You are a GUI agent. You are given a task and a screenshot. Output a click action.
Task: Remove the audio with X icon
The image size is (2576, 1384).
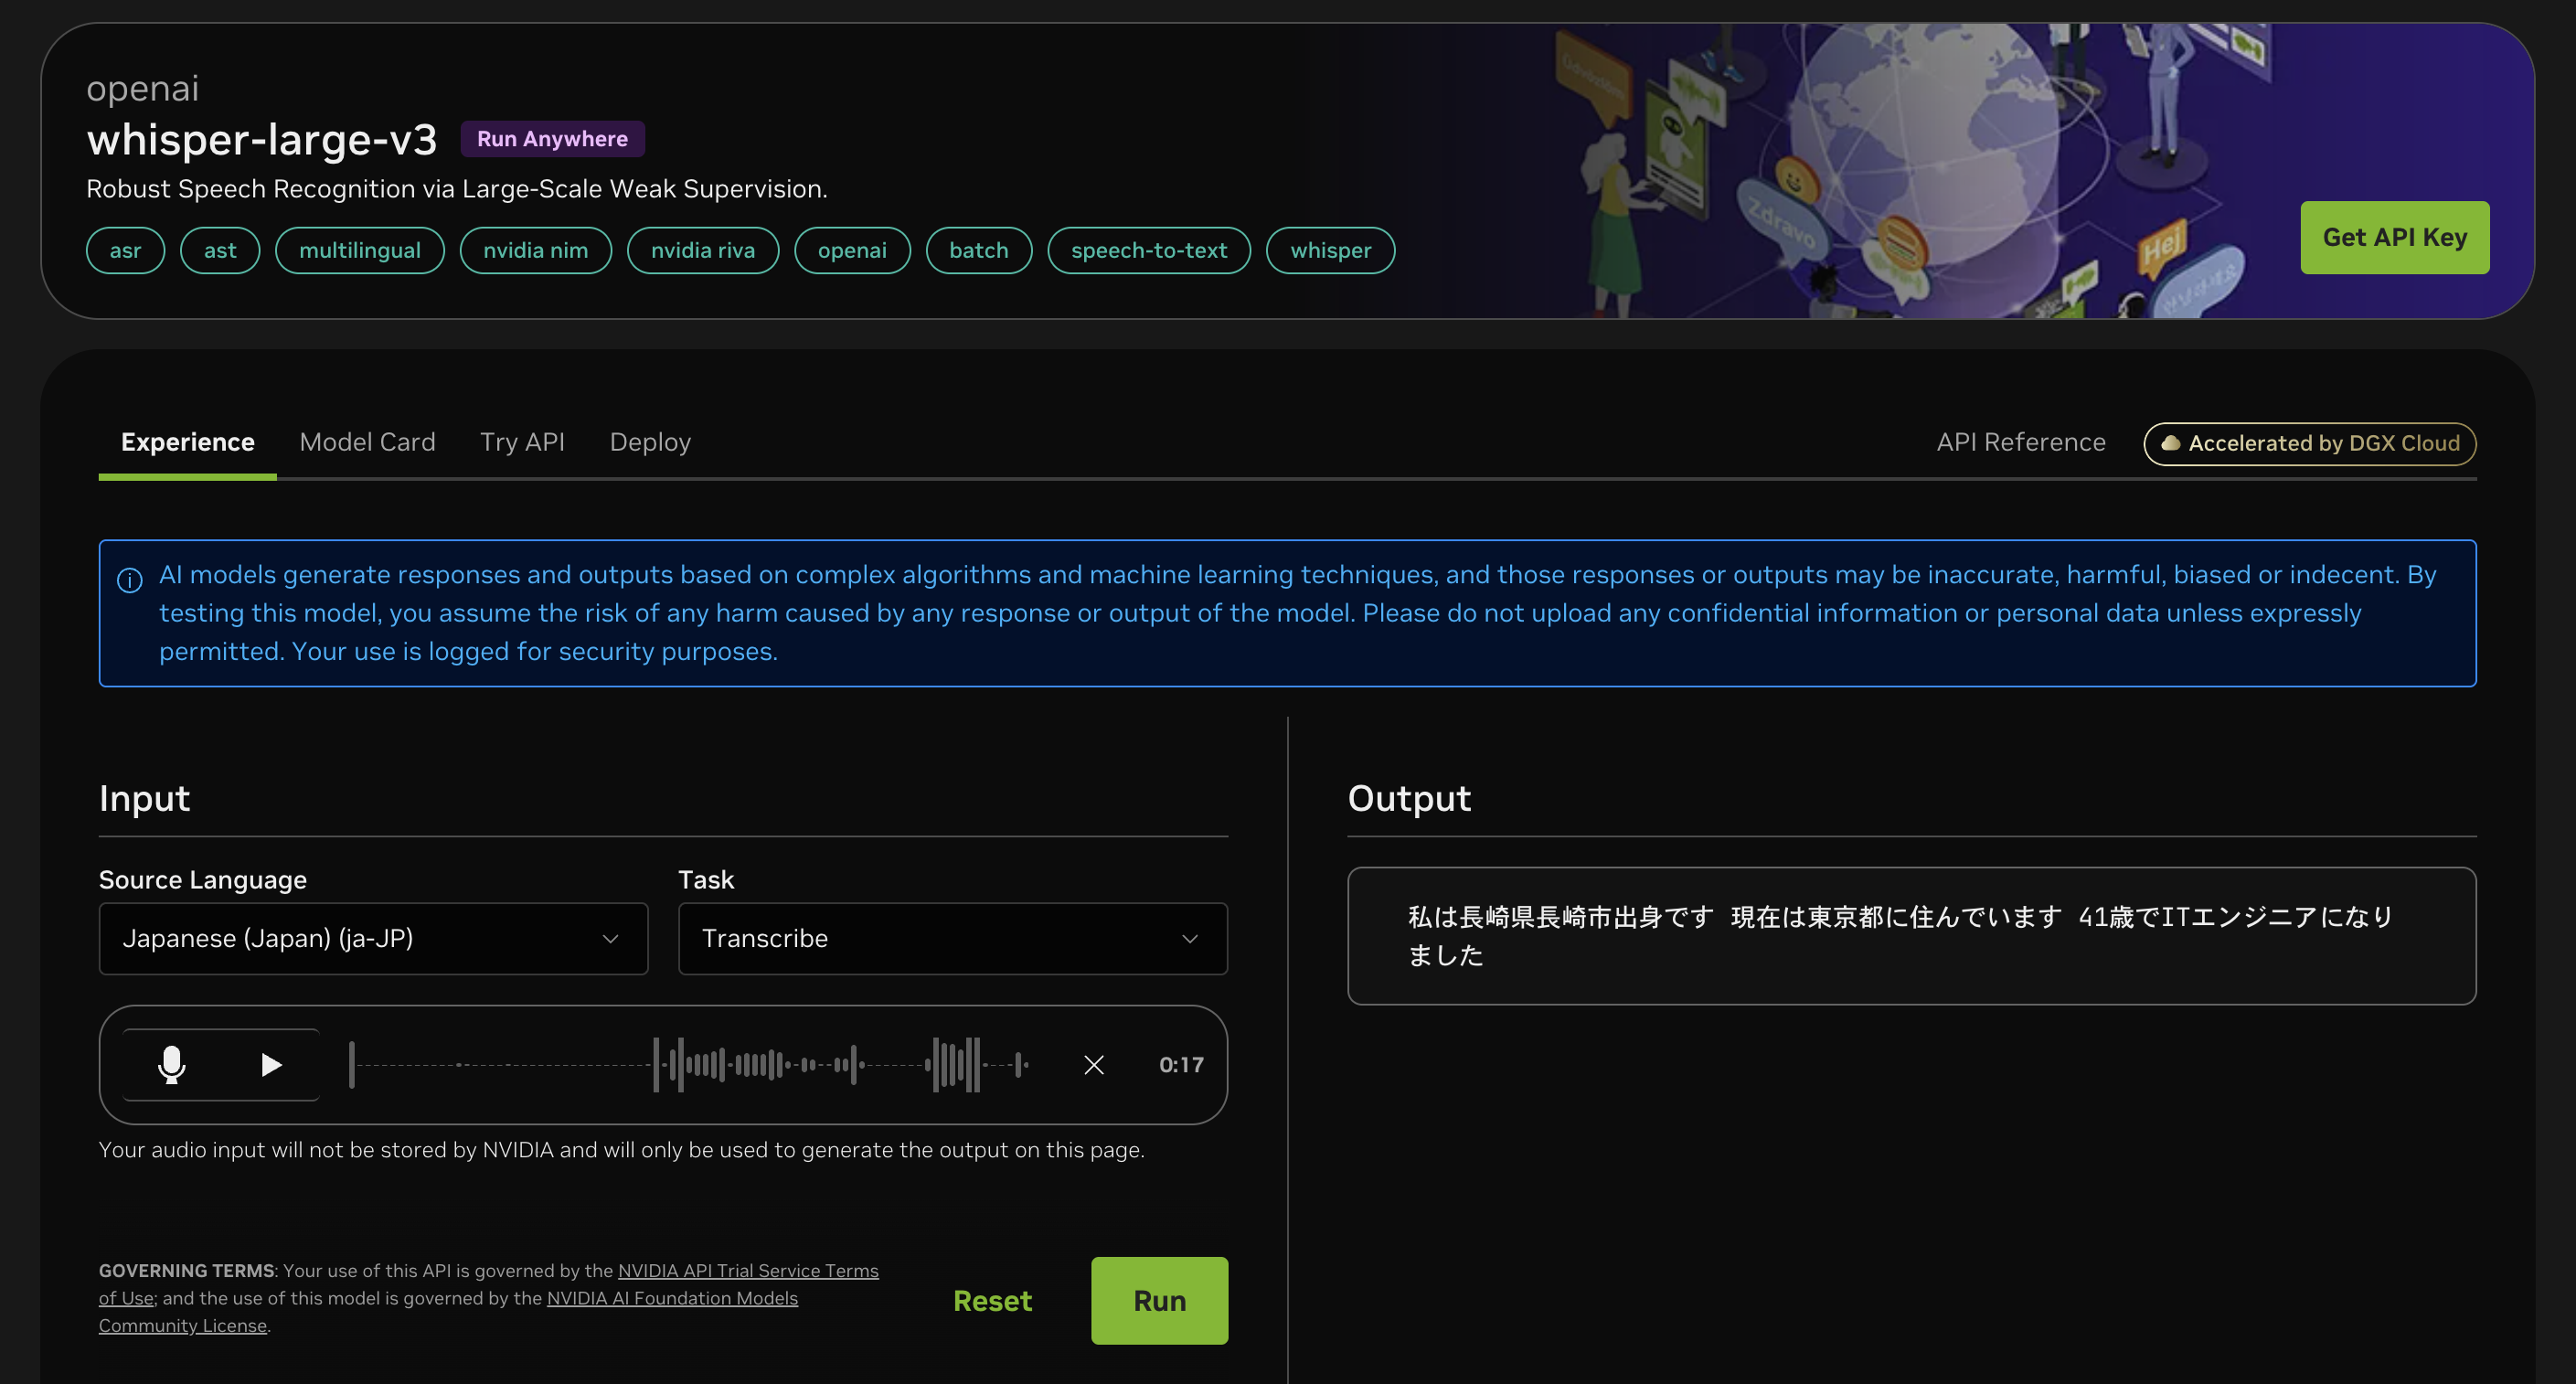(x=1093, y=1065)
